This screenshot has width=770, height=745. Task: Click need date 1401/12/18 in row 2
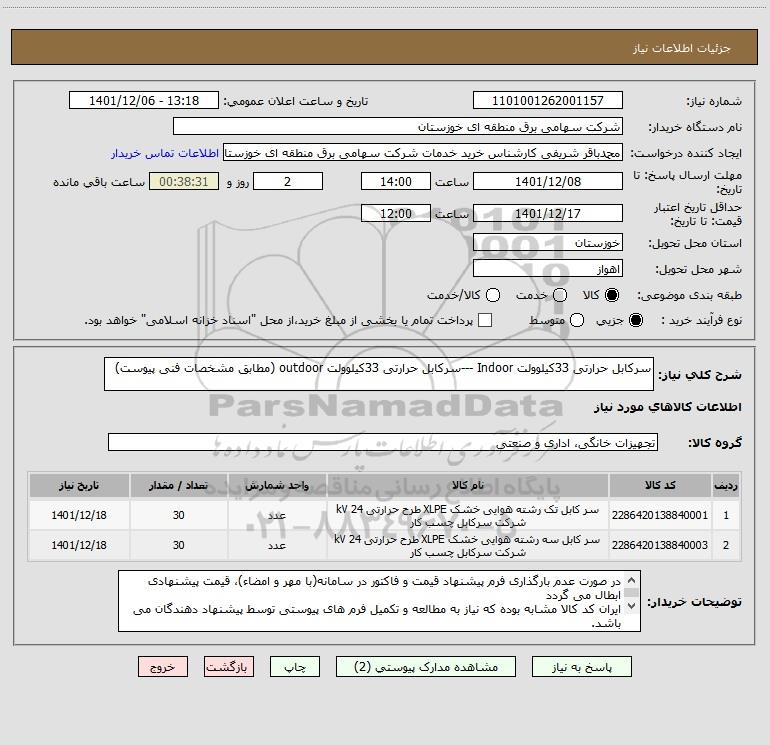pyautogui.click(x=79, y=545)
